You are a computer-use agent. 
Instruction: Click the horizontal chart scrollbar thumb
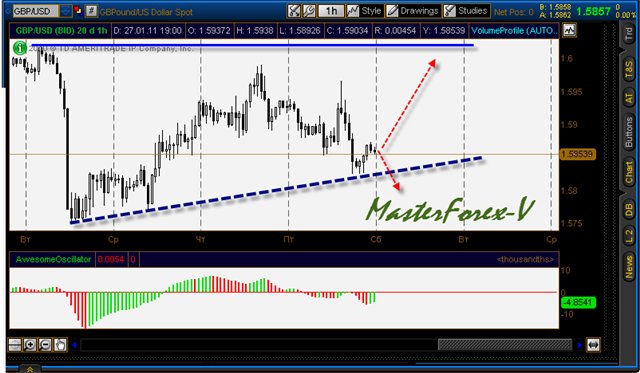(505, 345)
